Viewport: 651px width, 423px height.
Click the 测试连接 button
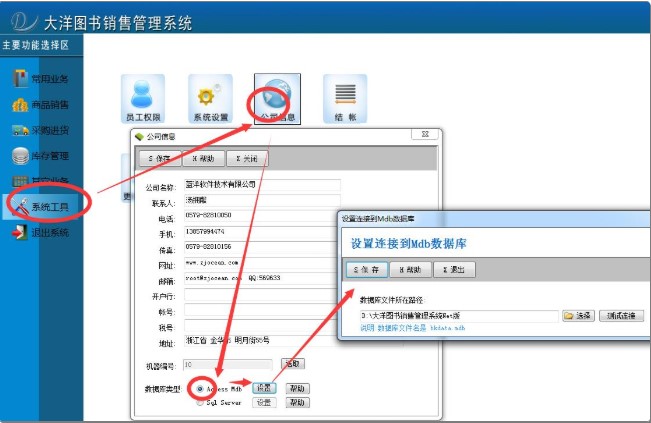(622, 316)
